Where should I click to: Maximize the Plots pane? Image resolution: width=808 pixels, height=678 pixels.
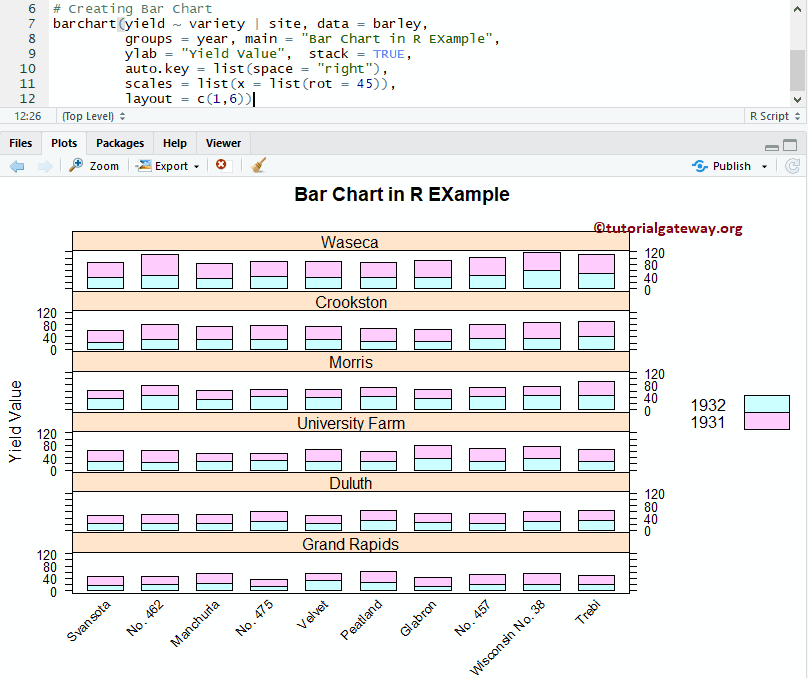click(788, 146)
